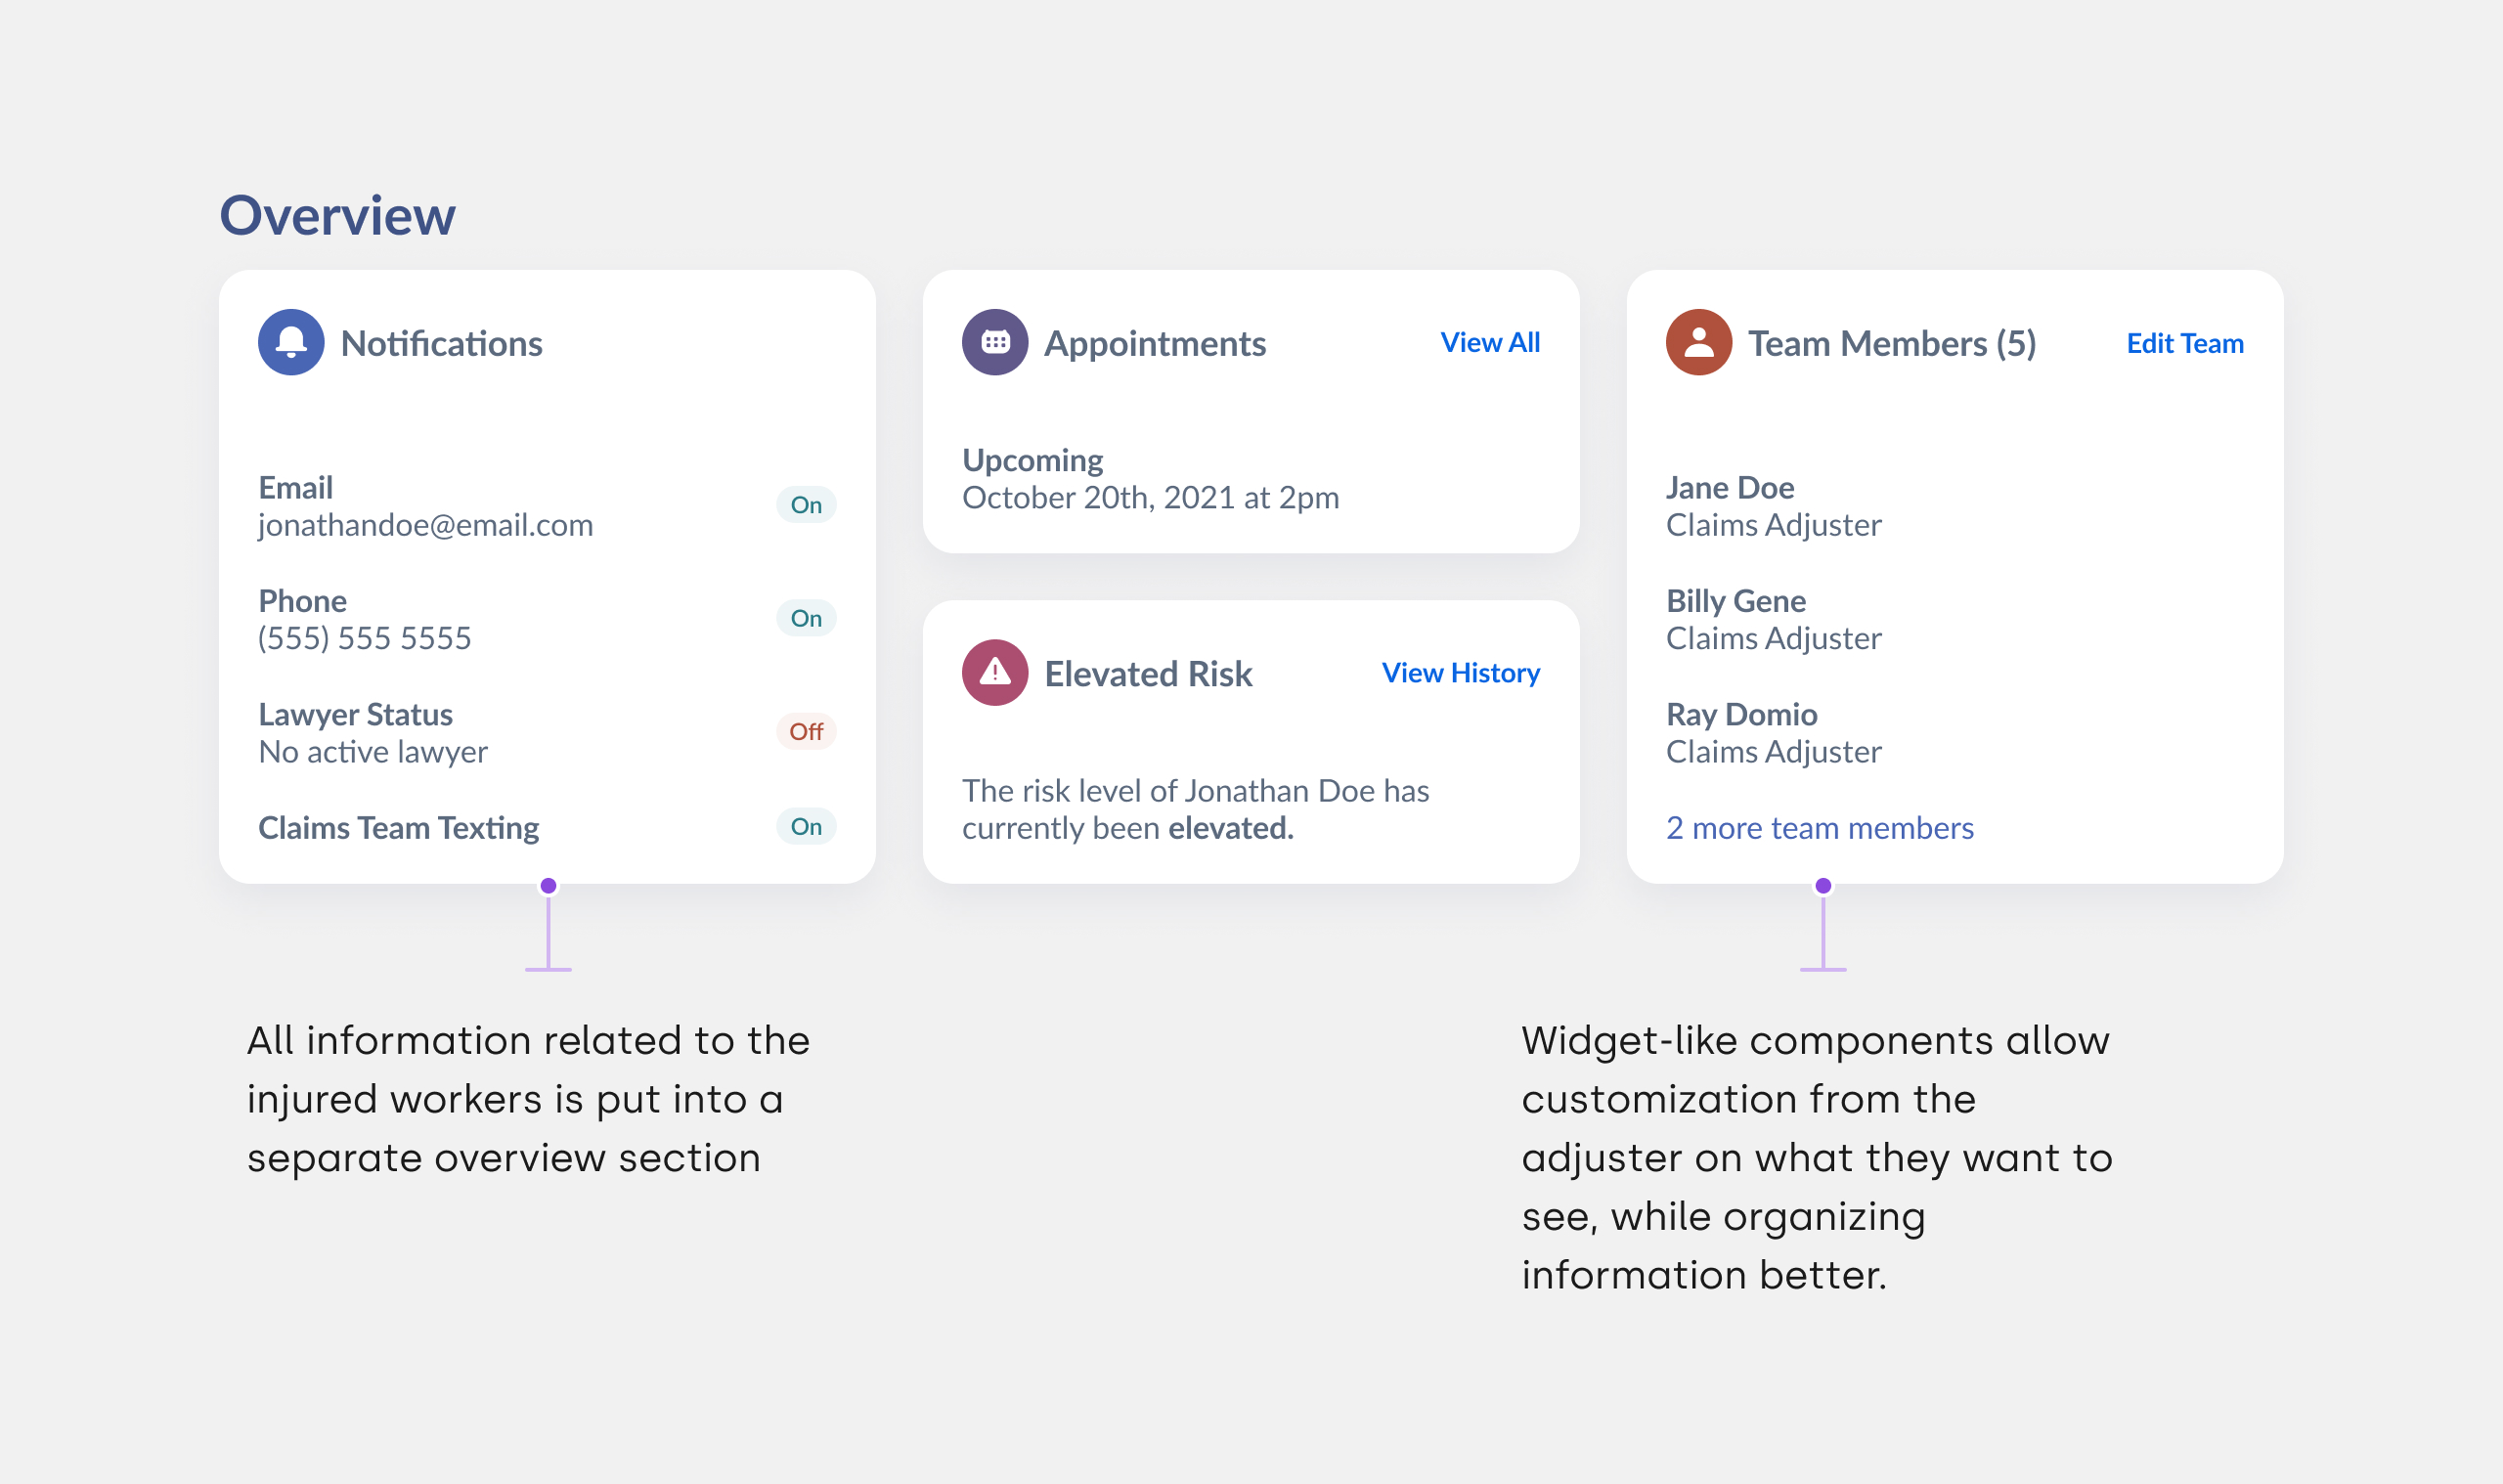Viewport: 2503px width, 1484px height.
Task: Click View History for elevated risk
Action: [x=1461, y=673]
